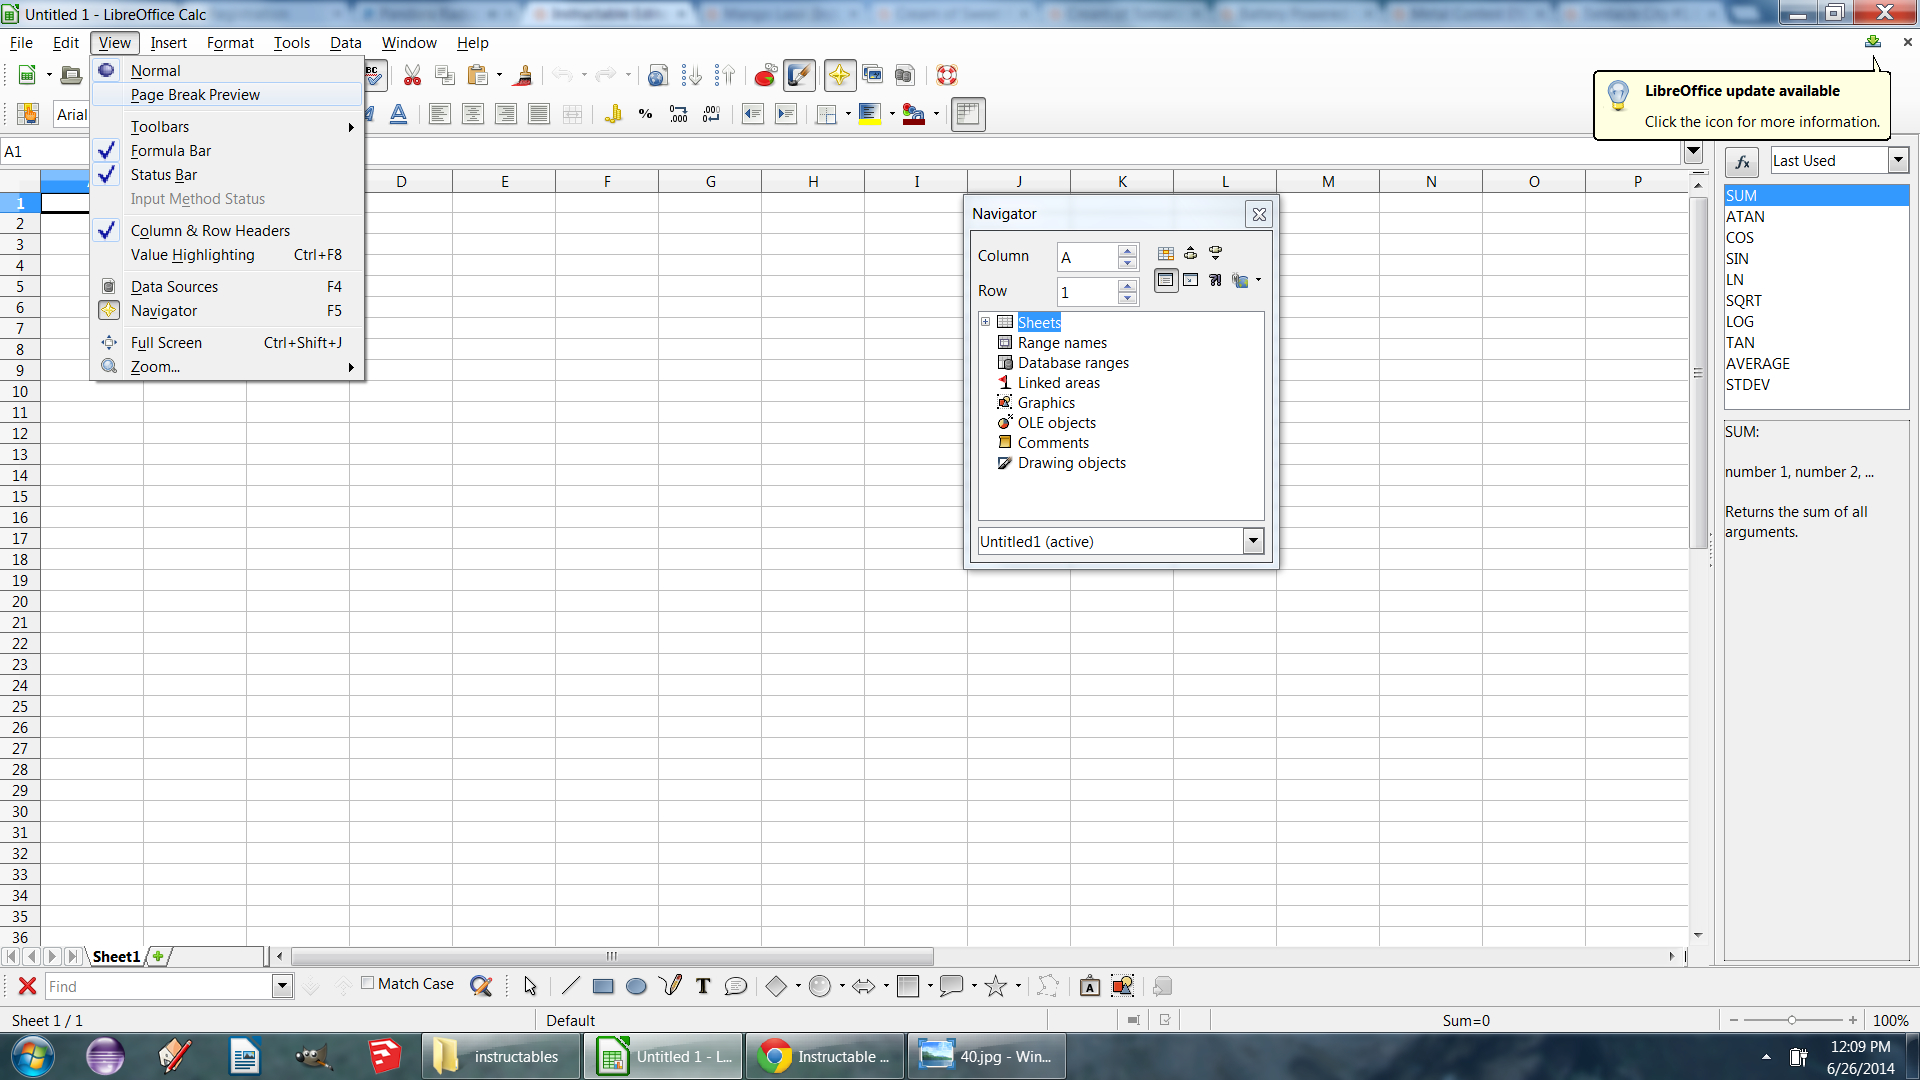Toggle the Show Draw Functions icon
The width and height of the screenshot is (1920, 1080).
click(799, 75)
